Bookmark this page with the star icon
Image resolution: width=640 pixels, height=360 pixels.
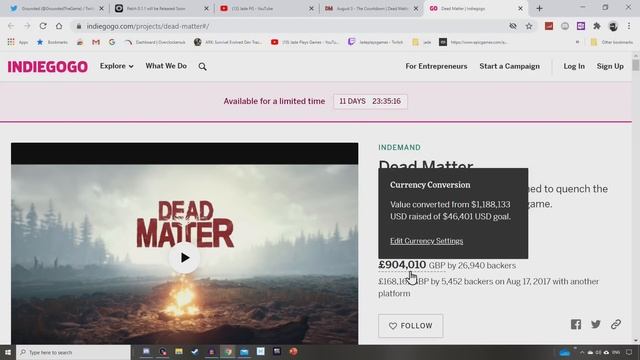point(529,26)
